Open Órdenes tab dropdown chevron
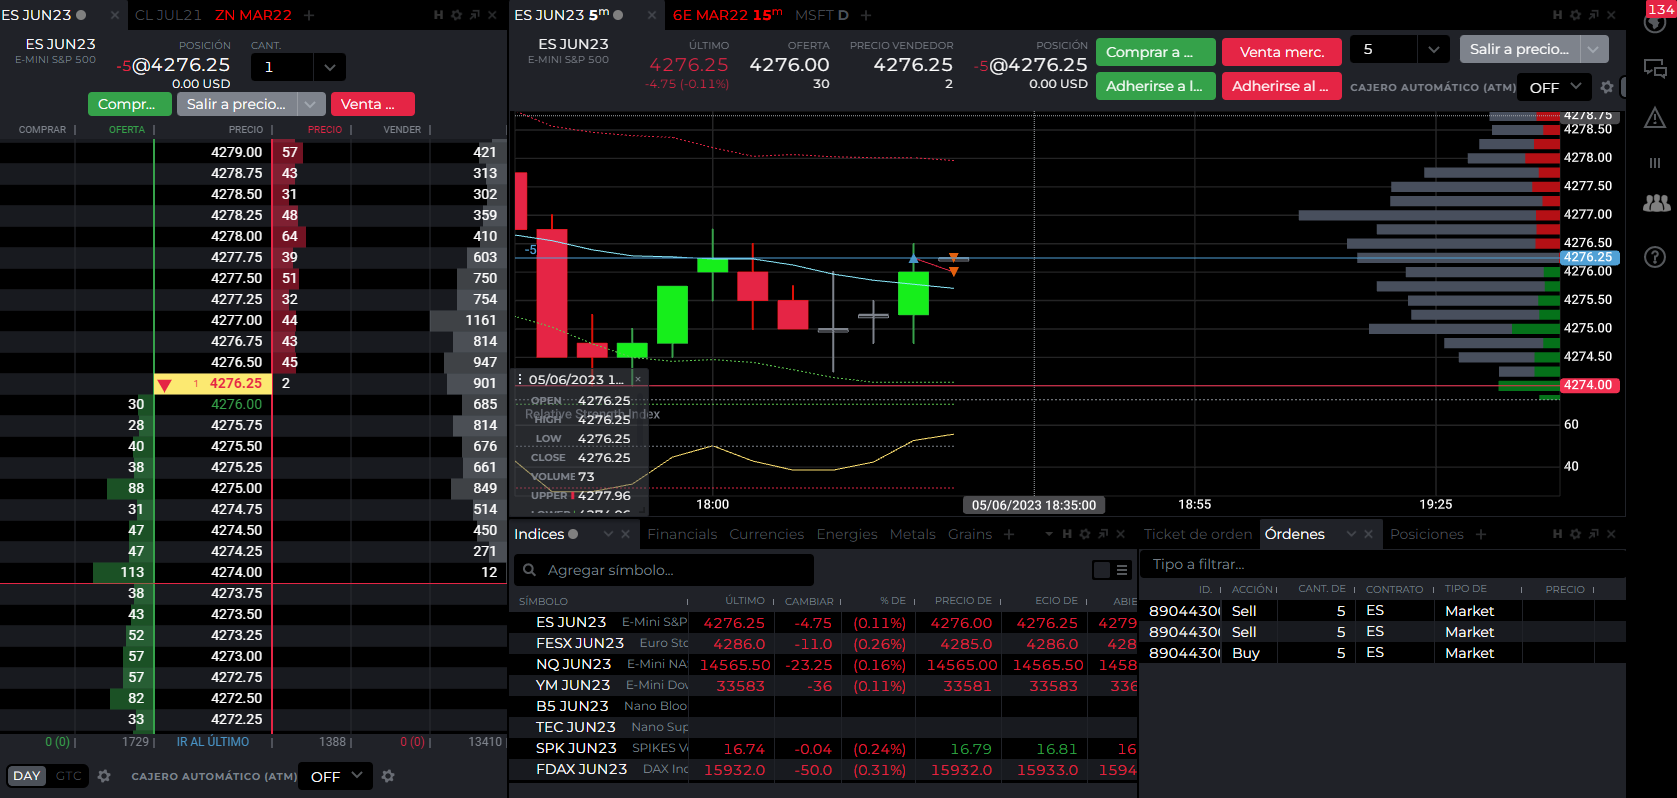 pyautogui.click(x=1351, y=534)
